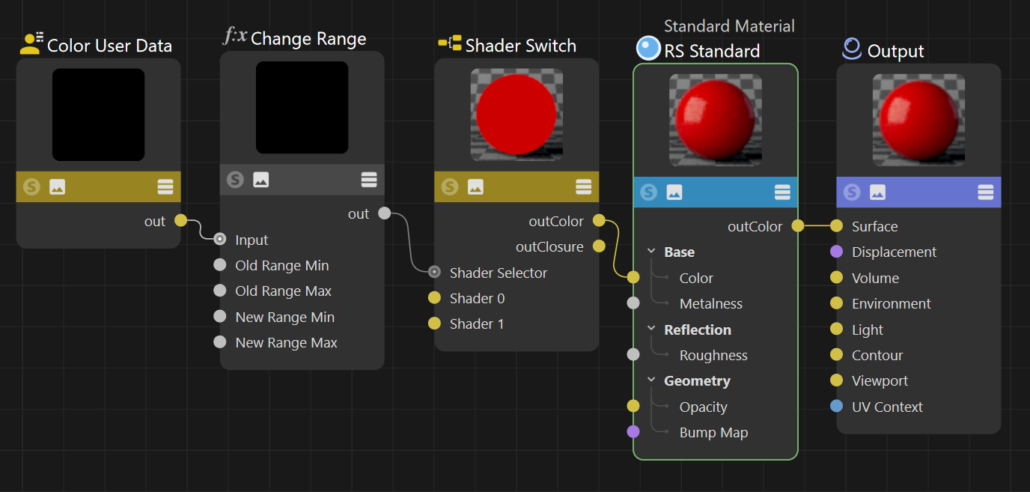
Task: Click the Shader 0 input port
Action: click(434, 298)
